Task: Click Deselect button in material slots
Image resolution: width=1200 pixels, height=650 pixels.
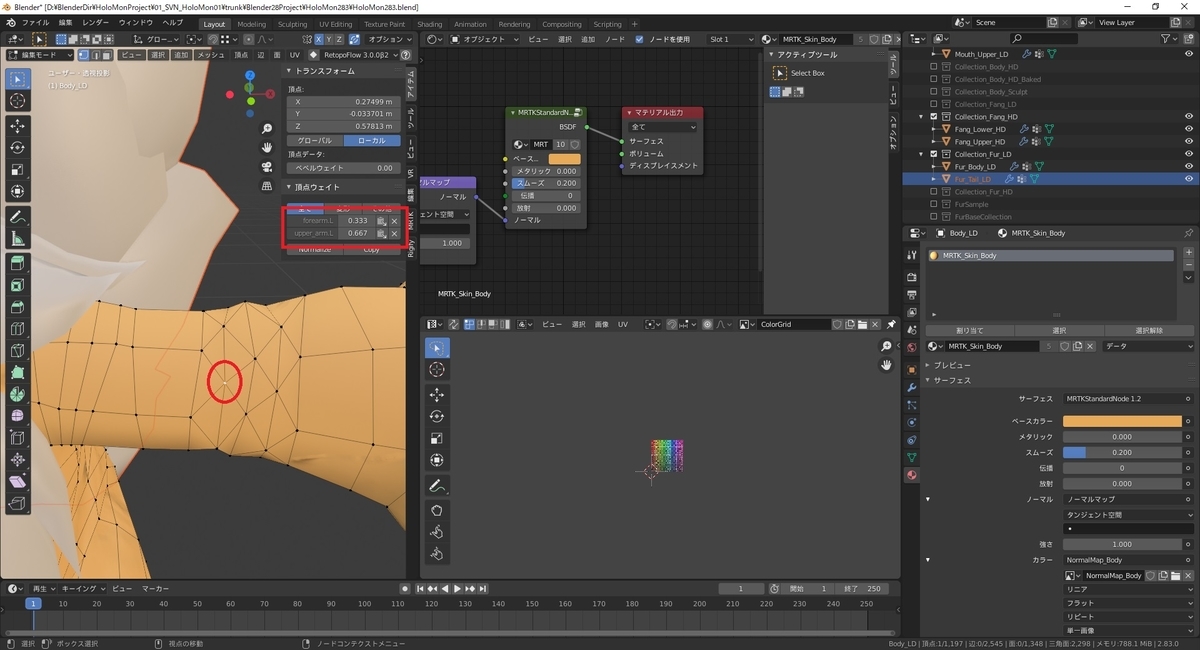Action: [1149, 330]
